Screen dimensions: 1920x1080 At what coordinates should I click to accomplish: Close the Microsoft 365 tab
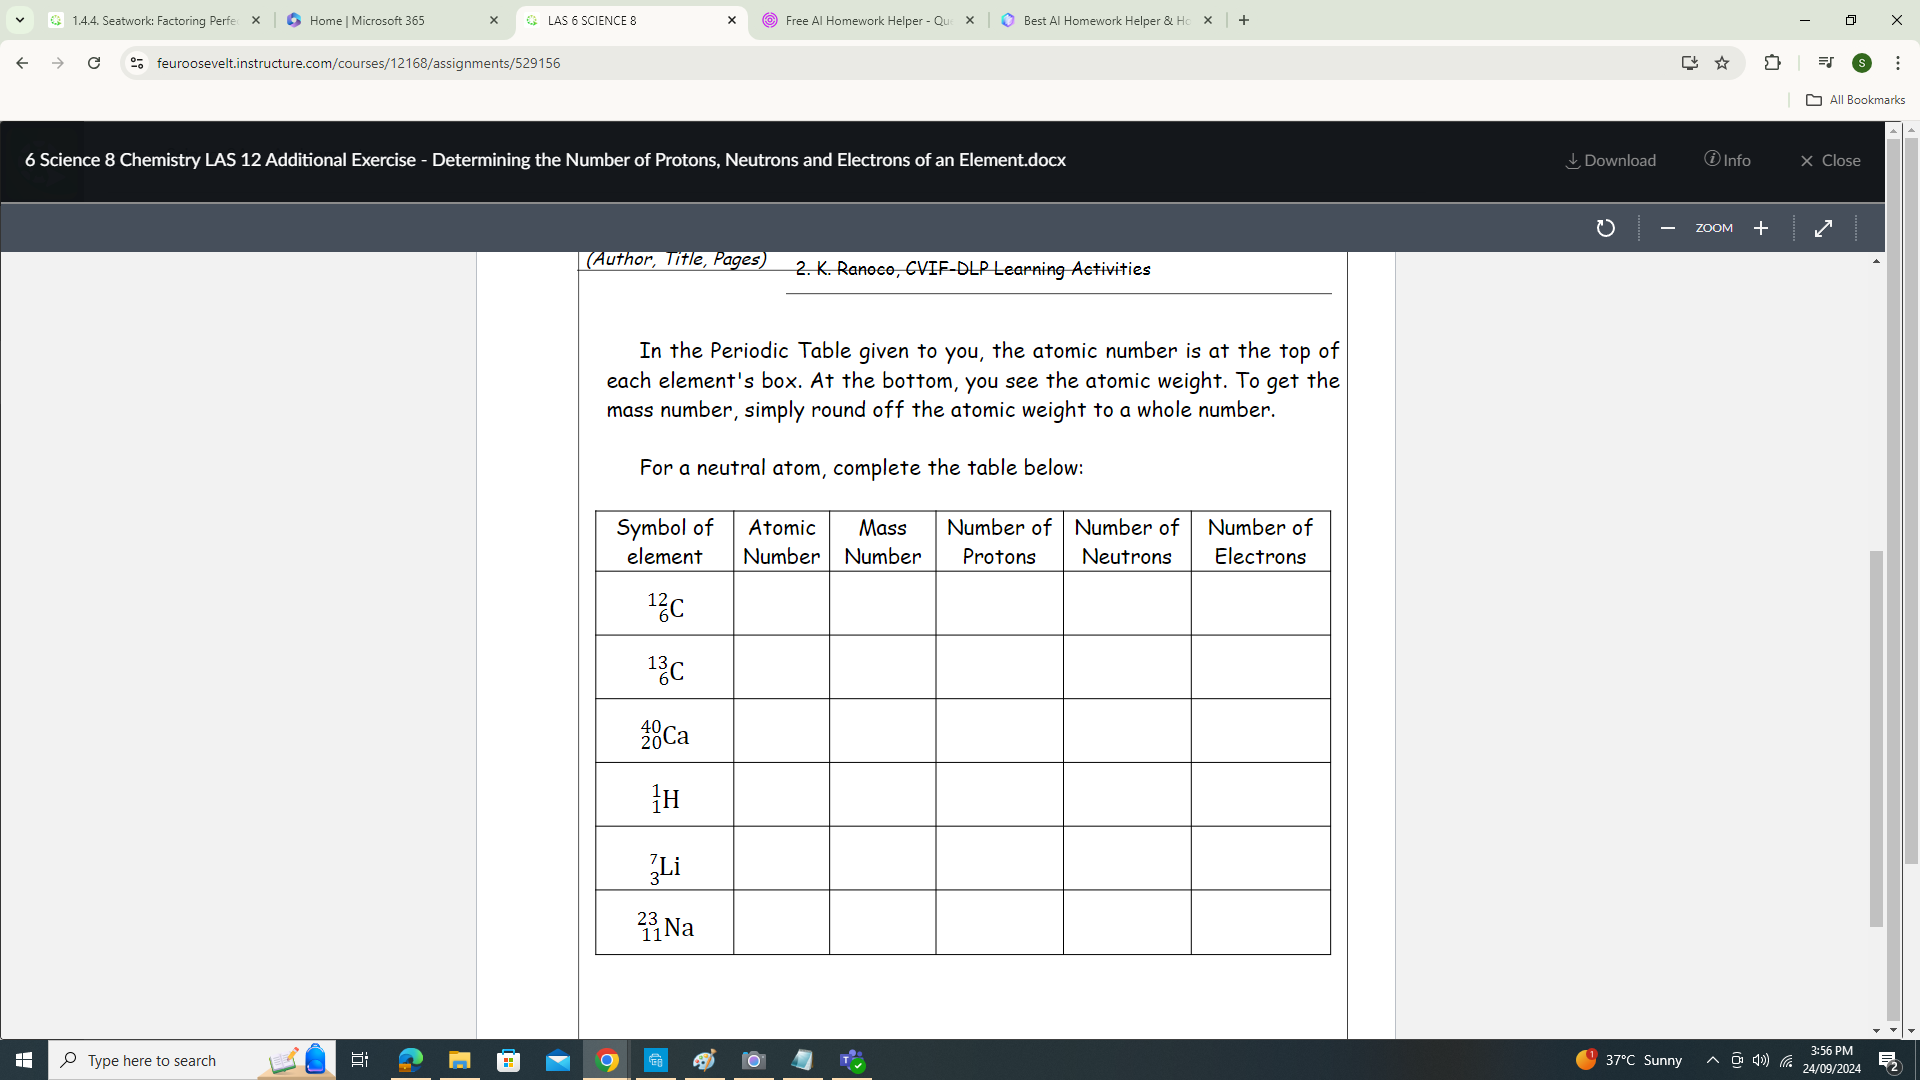pos(493,20)
